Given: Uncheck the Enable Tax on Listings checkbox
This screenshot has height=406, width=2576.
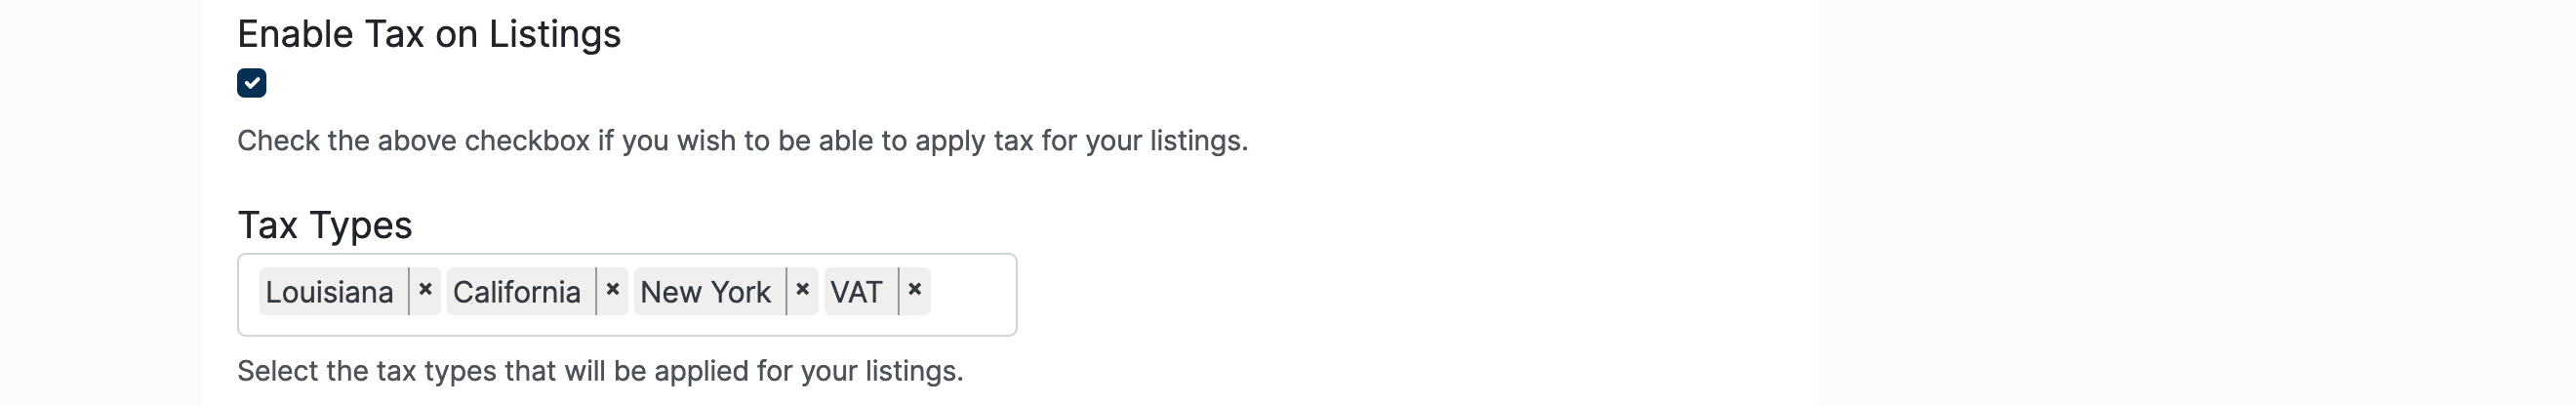Looking at the screenshot, I should pos(252,83).
